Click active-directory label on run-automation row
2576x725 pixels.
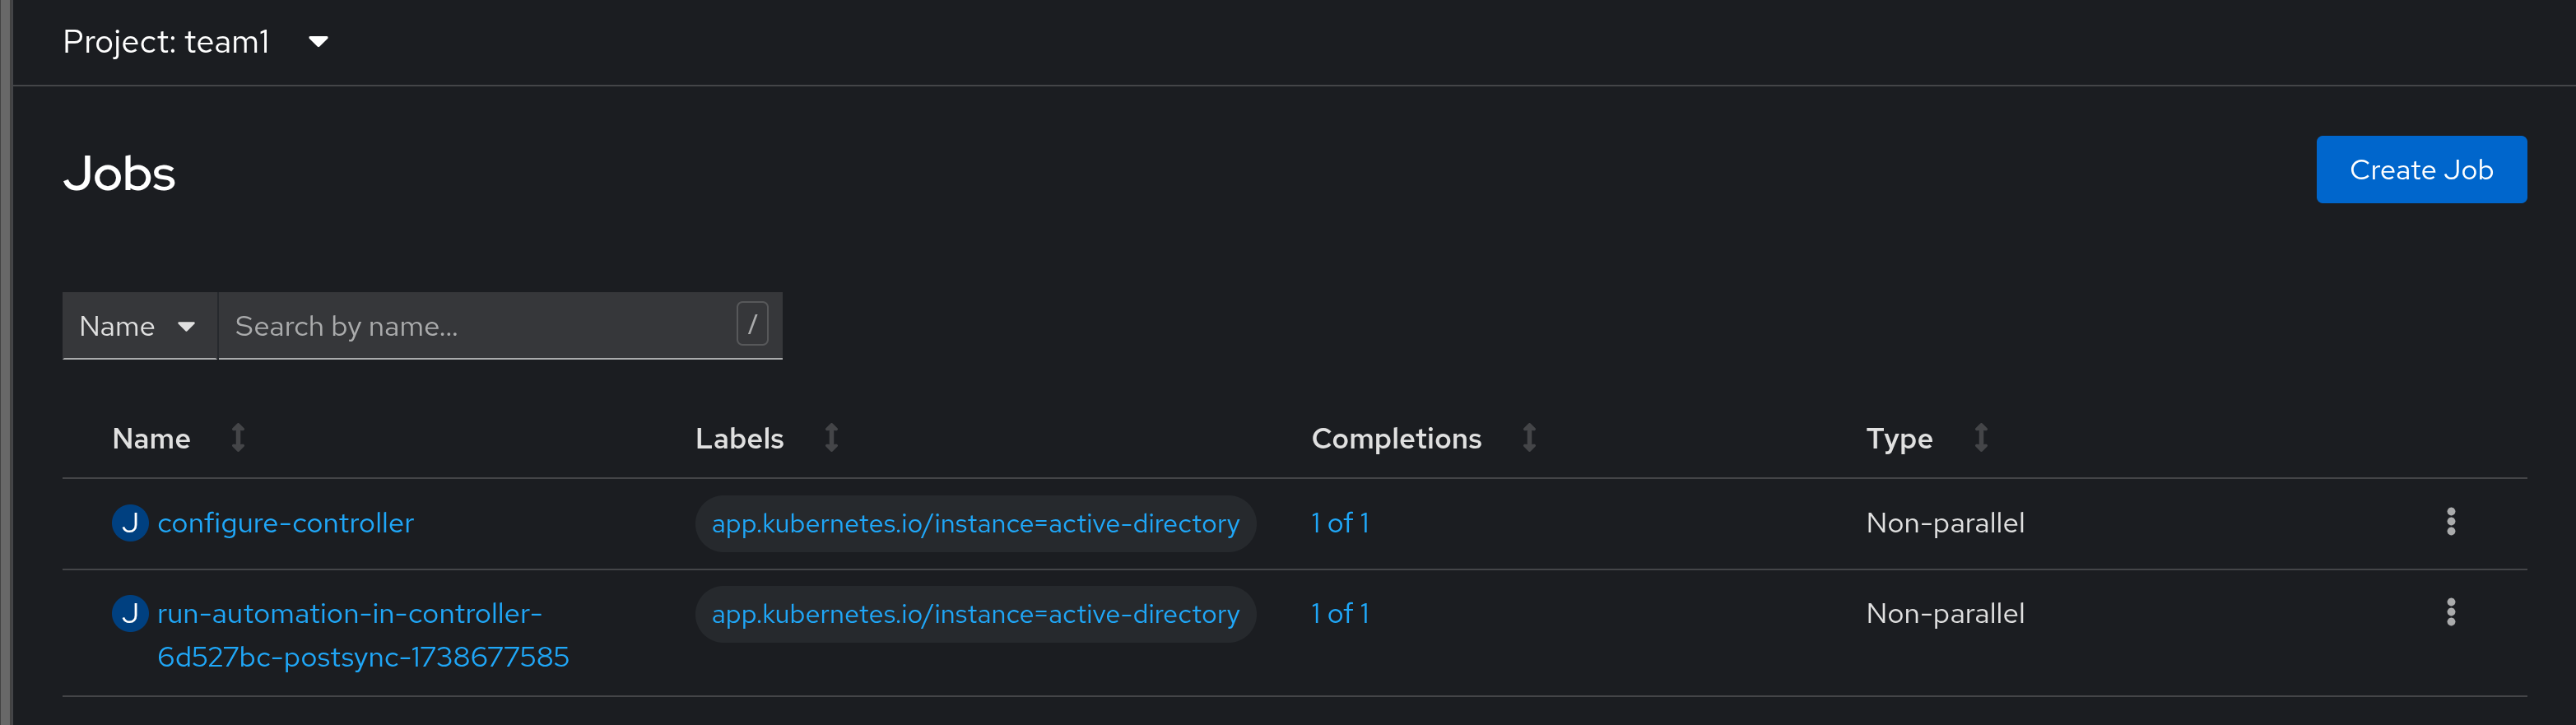(x=975, y=614)
